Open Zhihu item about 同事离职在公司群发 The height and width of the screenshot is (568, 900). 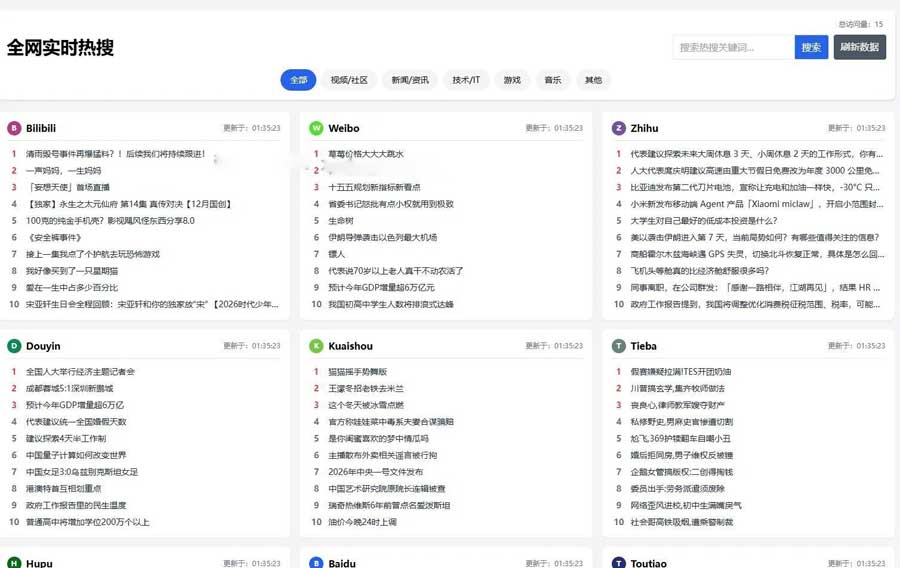pos(755,287)
